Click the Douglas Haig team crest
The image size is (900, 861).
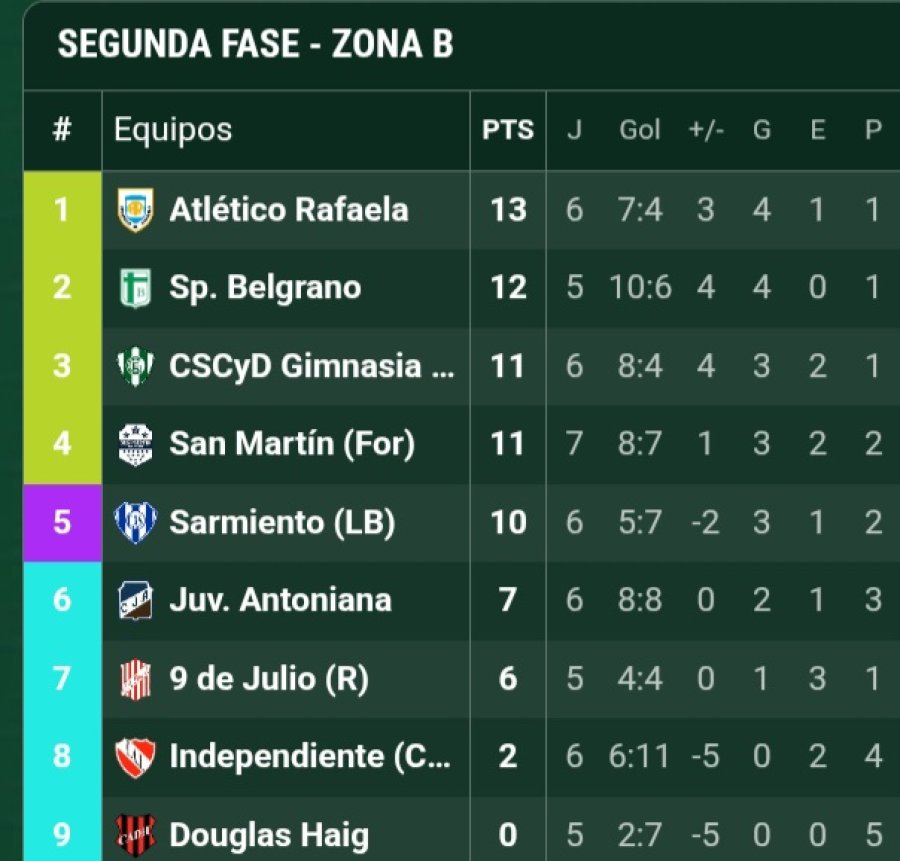[135, 833]
